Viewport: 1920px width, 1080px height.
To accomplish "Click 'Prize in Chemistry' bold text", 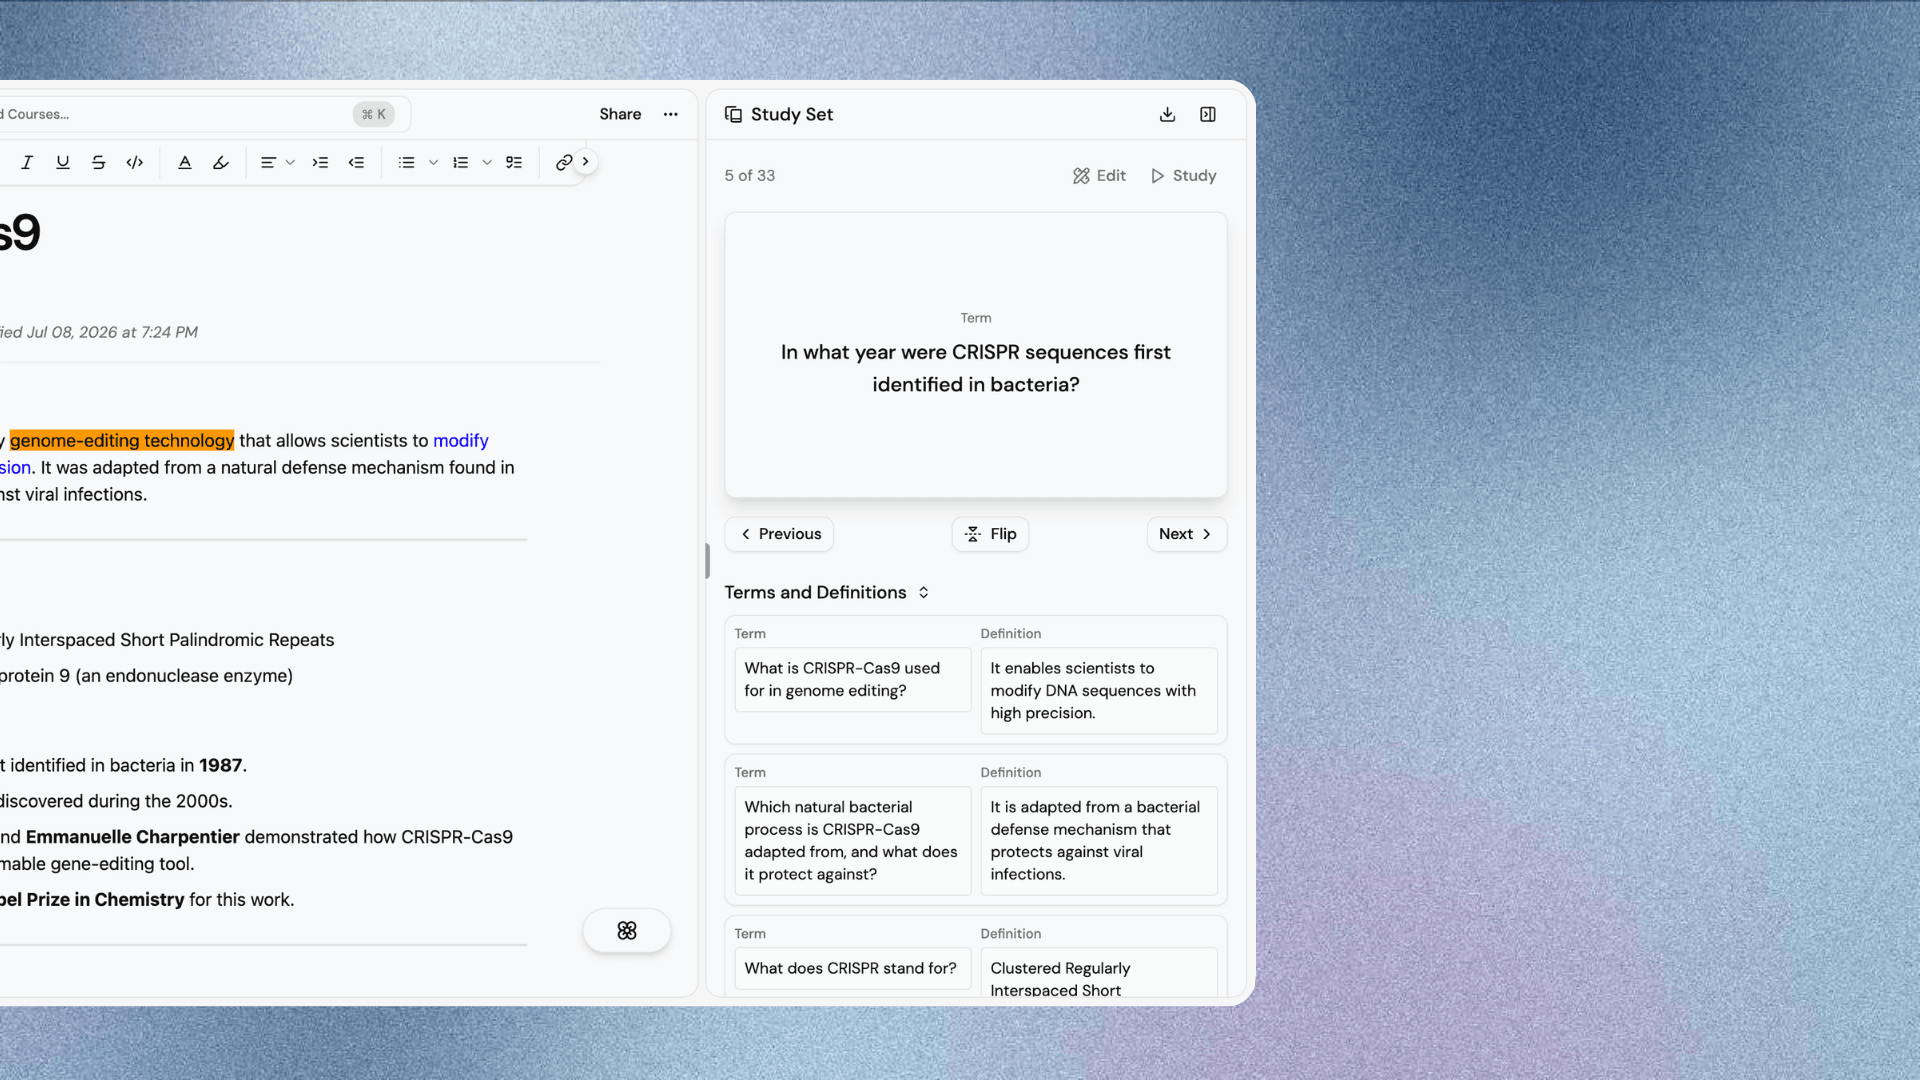I will [x=106, y=900].
